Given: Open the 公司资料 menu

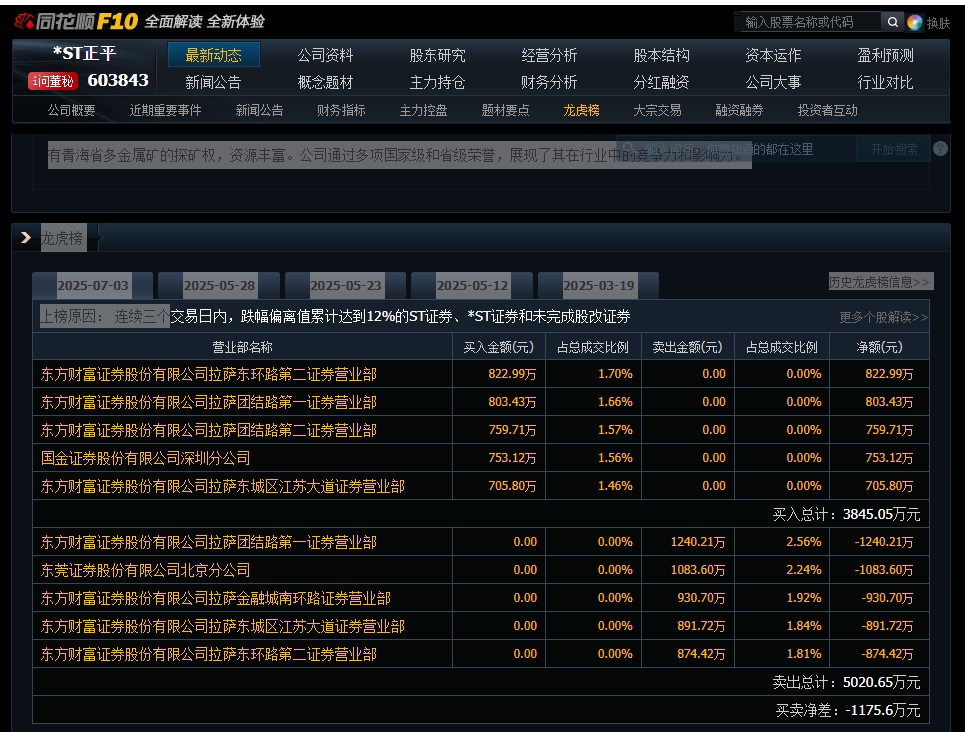Looking at the screenshot, I should [x=326, y=55].
